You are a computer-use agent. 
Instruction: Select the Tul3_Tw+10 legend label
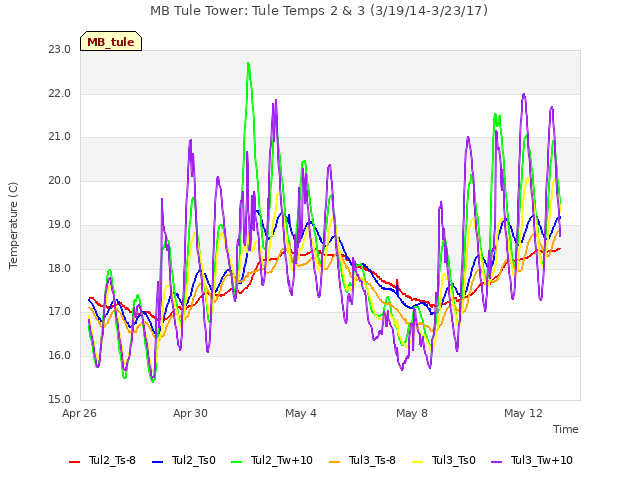click(x=542, y=460)
